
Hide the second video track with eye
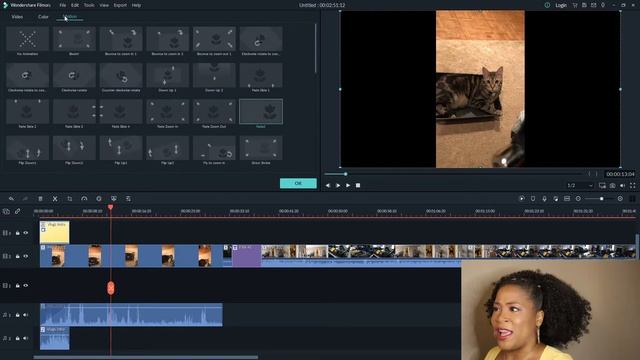point(26,256)
